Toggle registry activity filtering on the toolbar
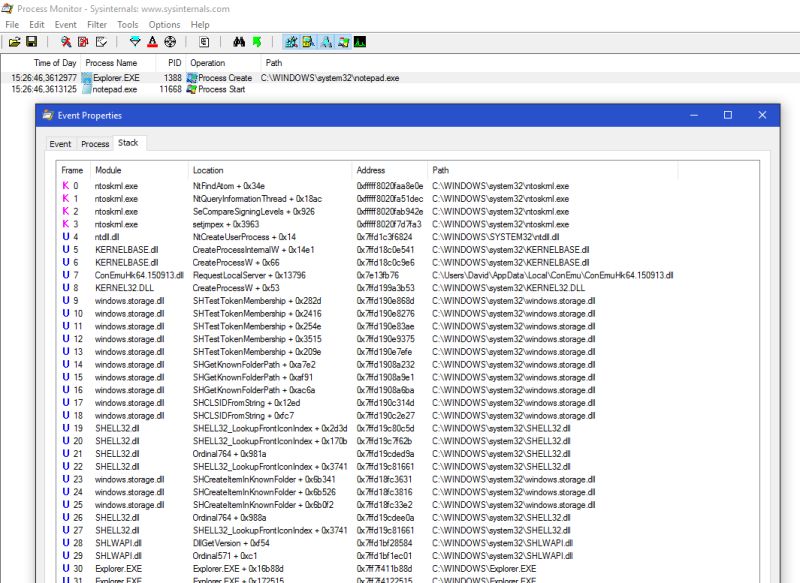Image resolution: width=800 pixels, height=583 pixels. (x=291, y=41)
